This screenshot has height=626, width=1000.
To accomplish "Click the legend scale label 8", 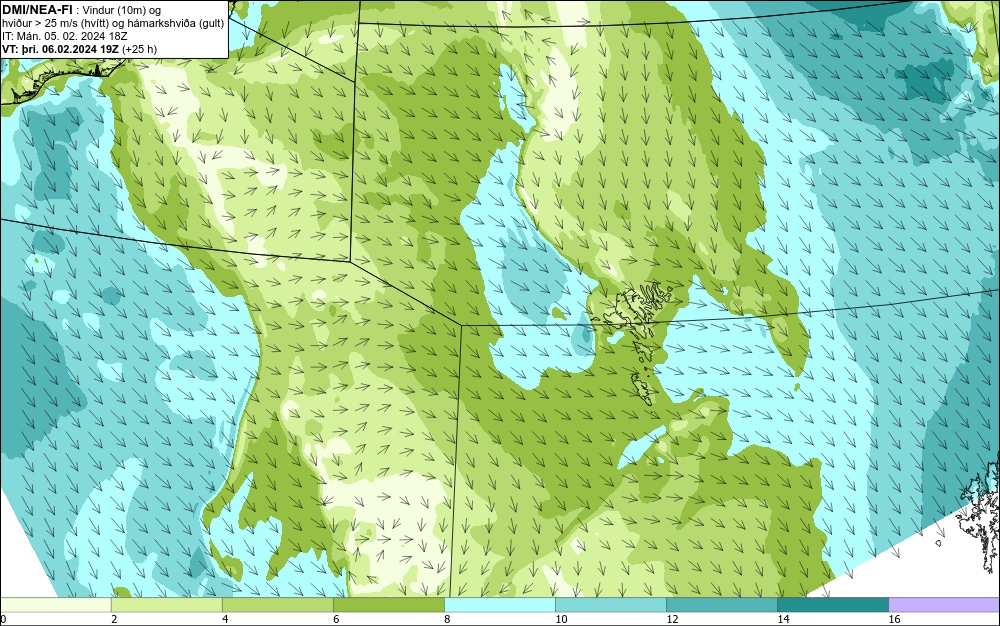I will tap(447, 619).
